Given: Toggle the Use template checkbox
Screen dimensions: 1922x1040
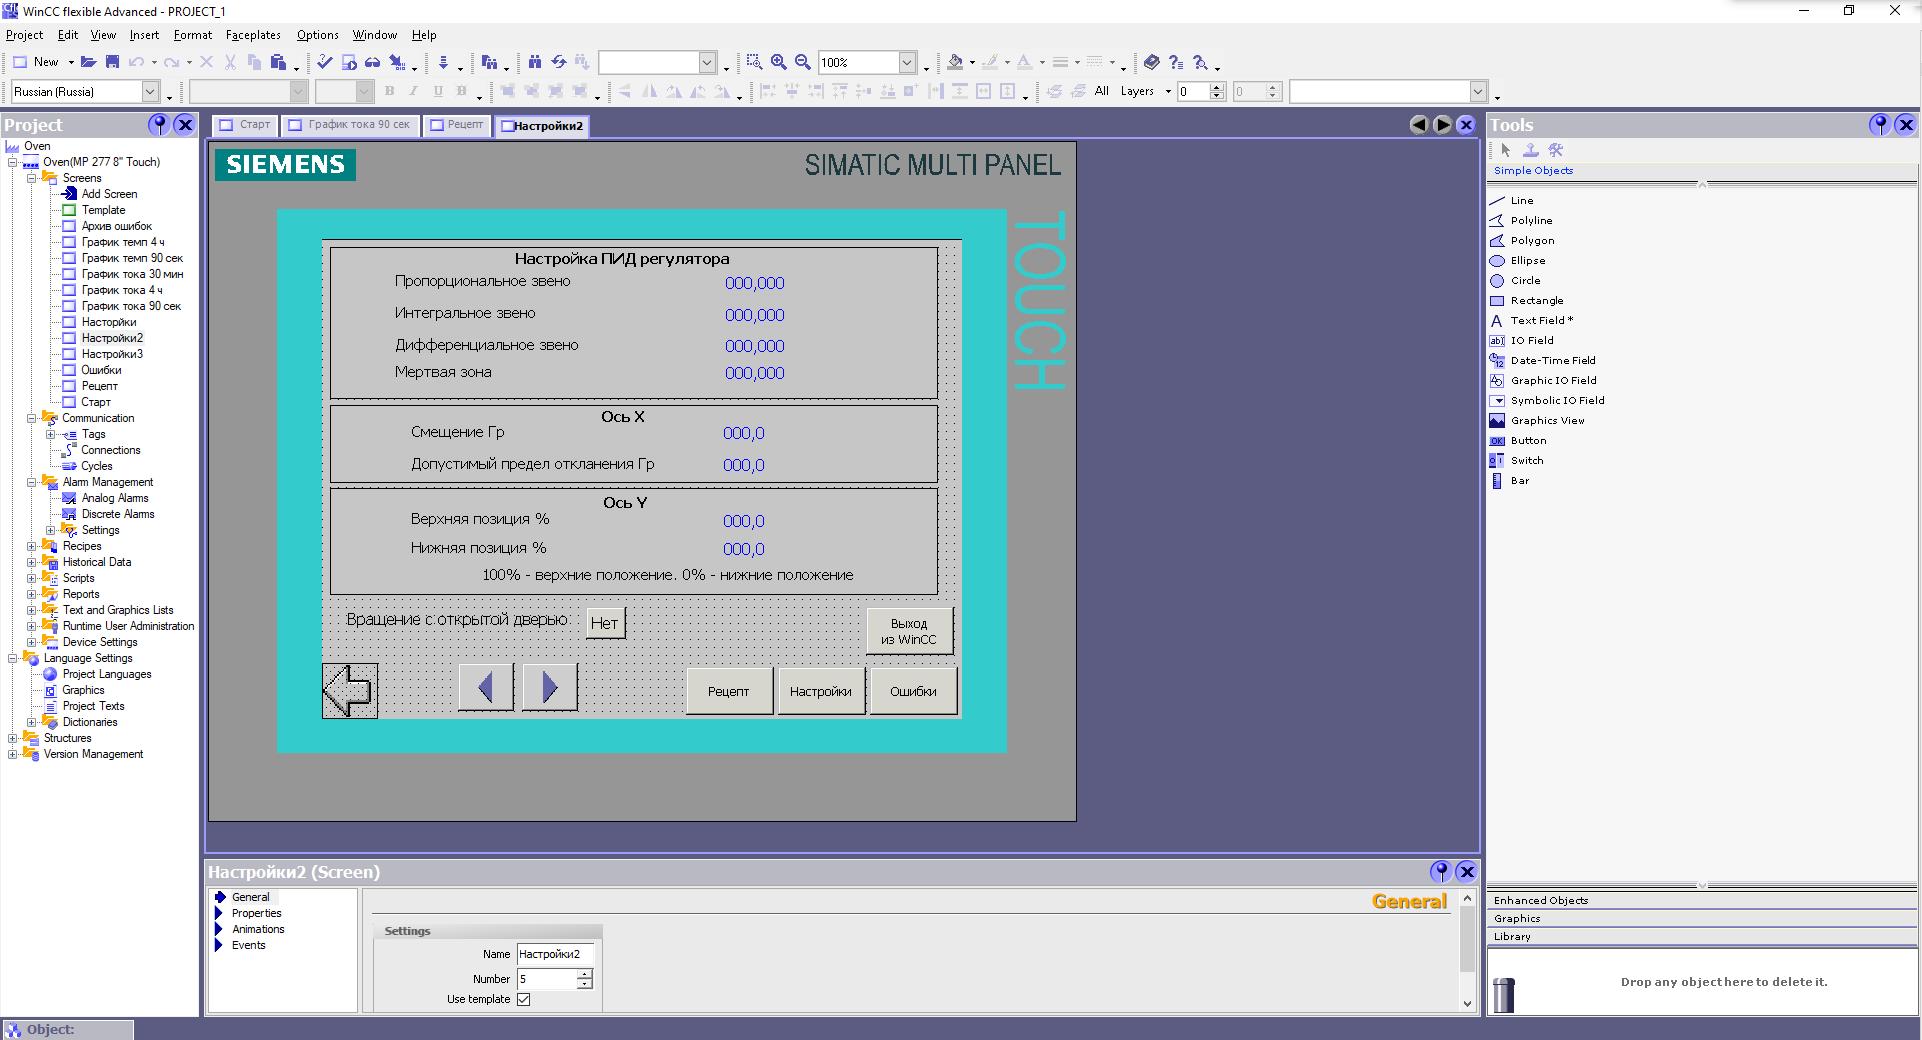Looking at the screenshot, I should pyautogui.click(x=523, y=999).
